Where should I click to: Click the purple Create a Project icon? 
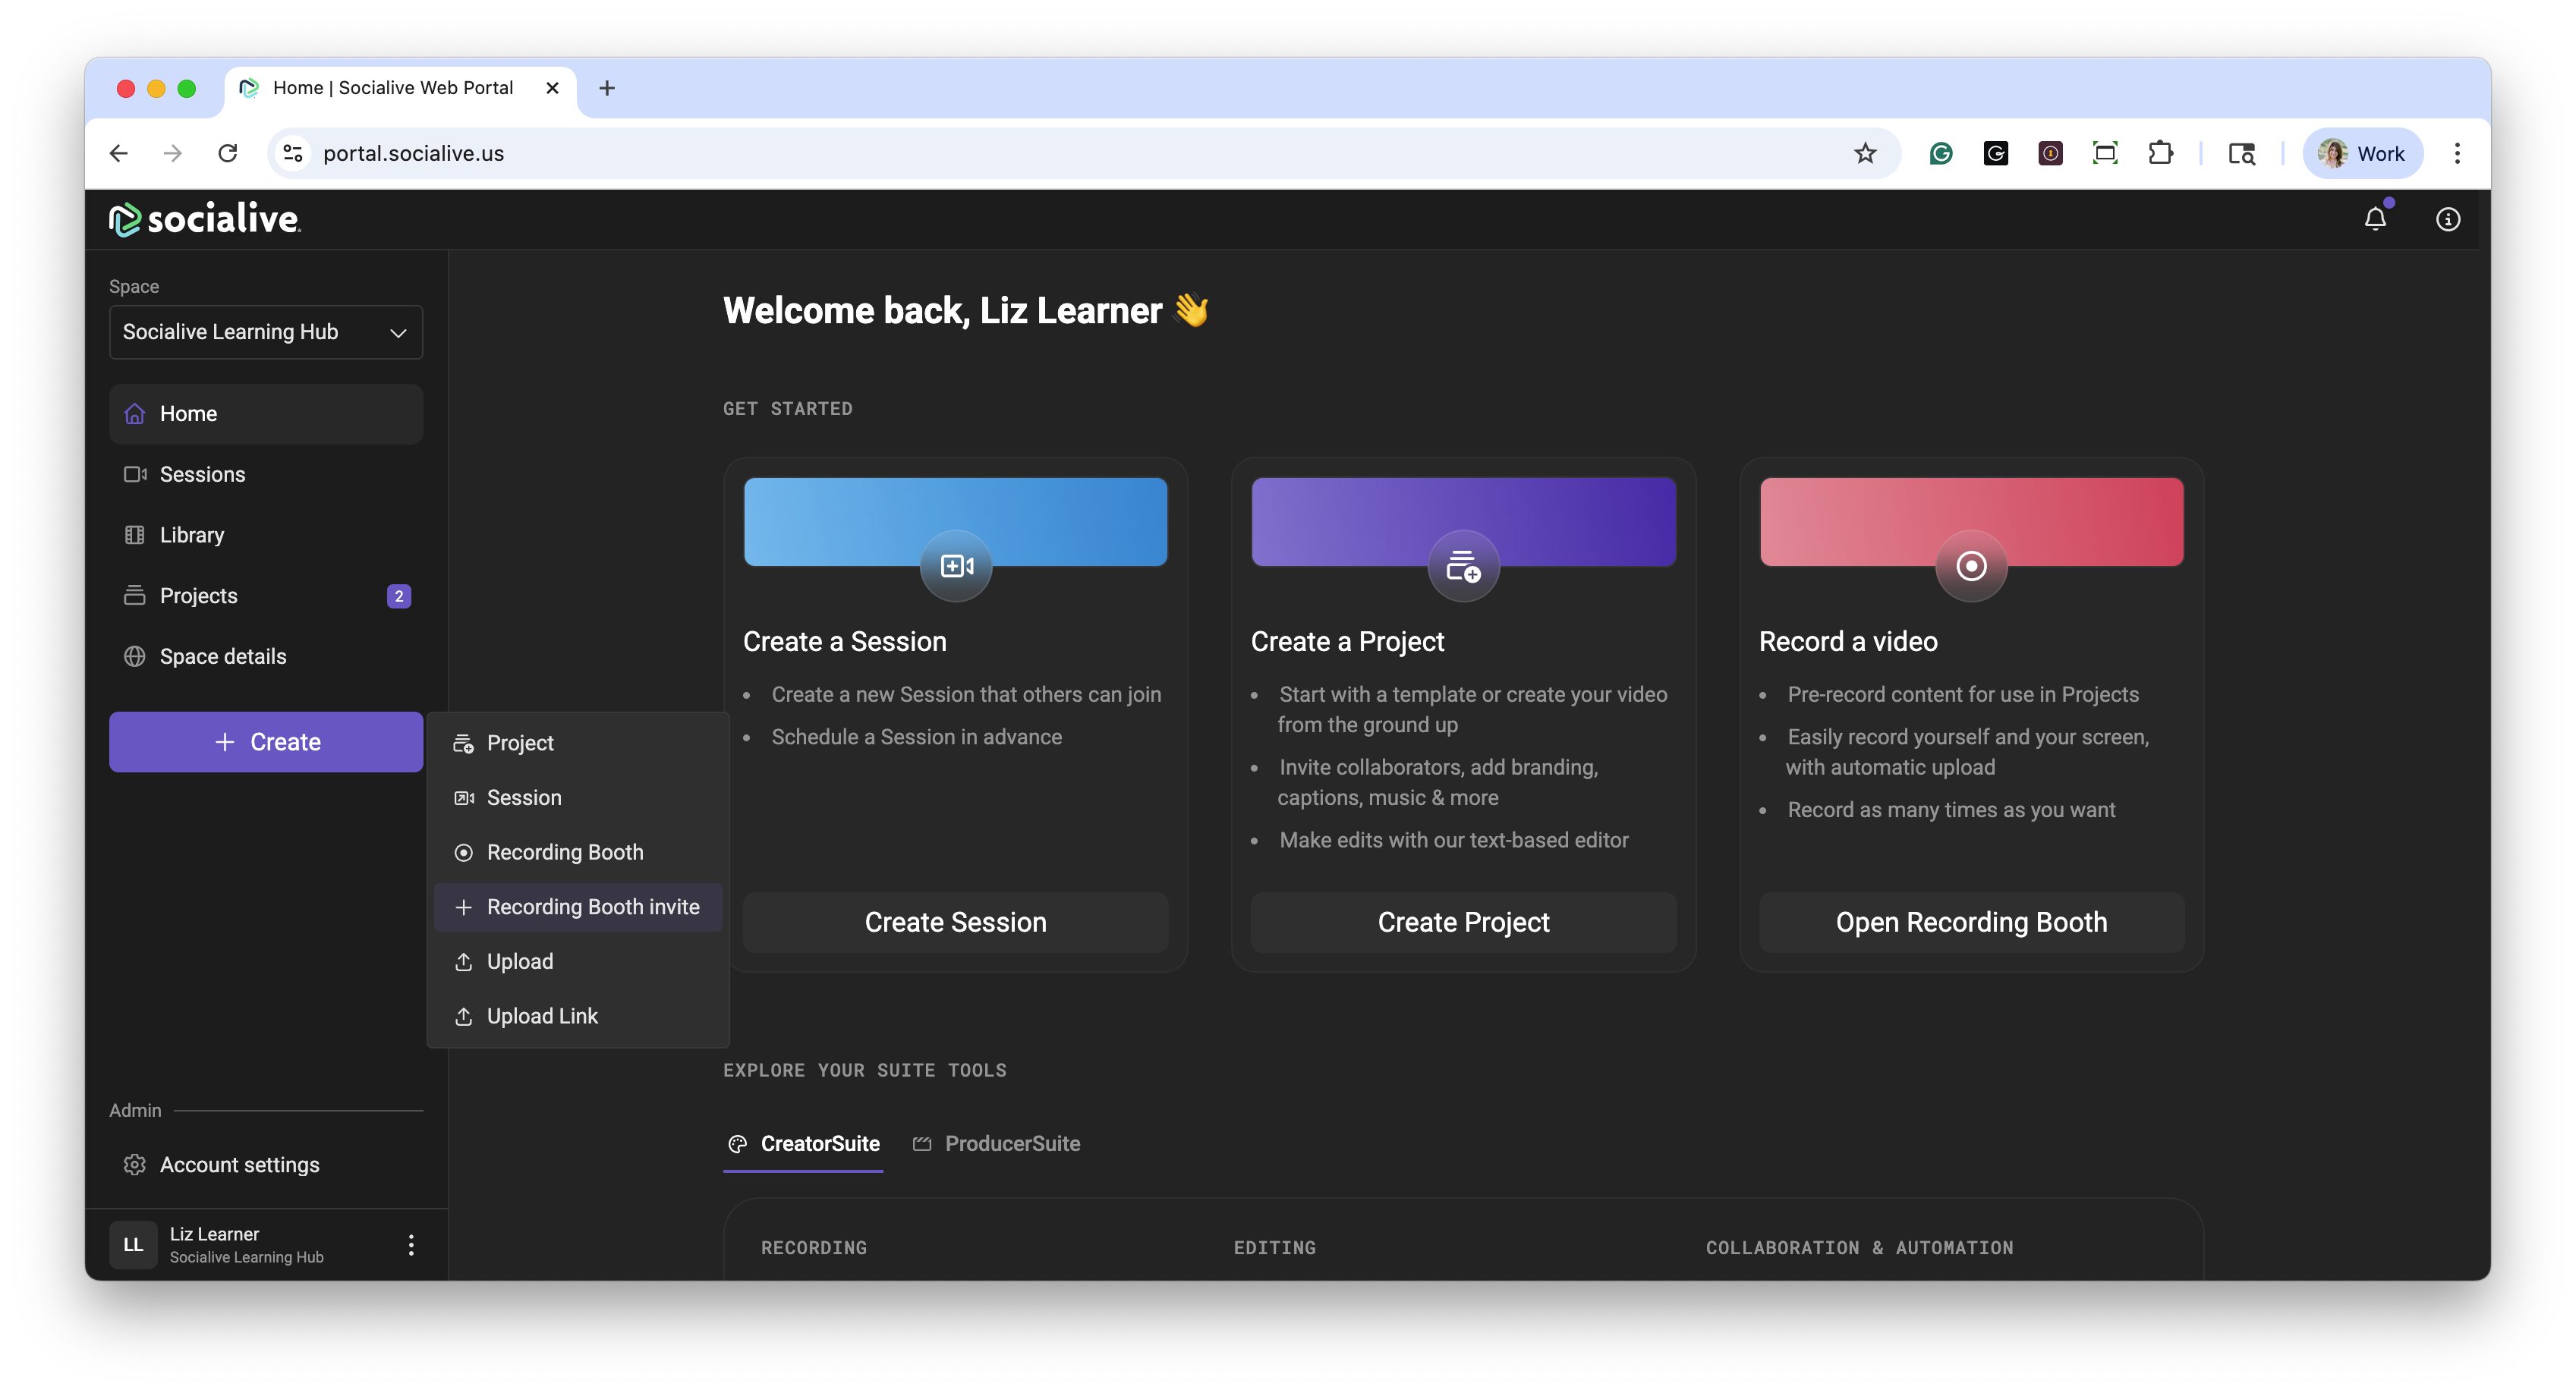1463,566
